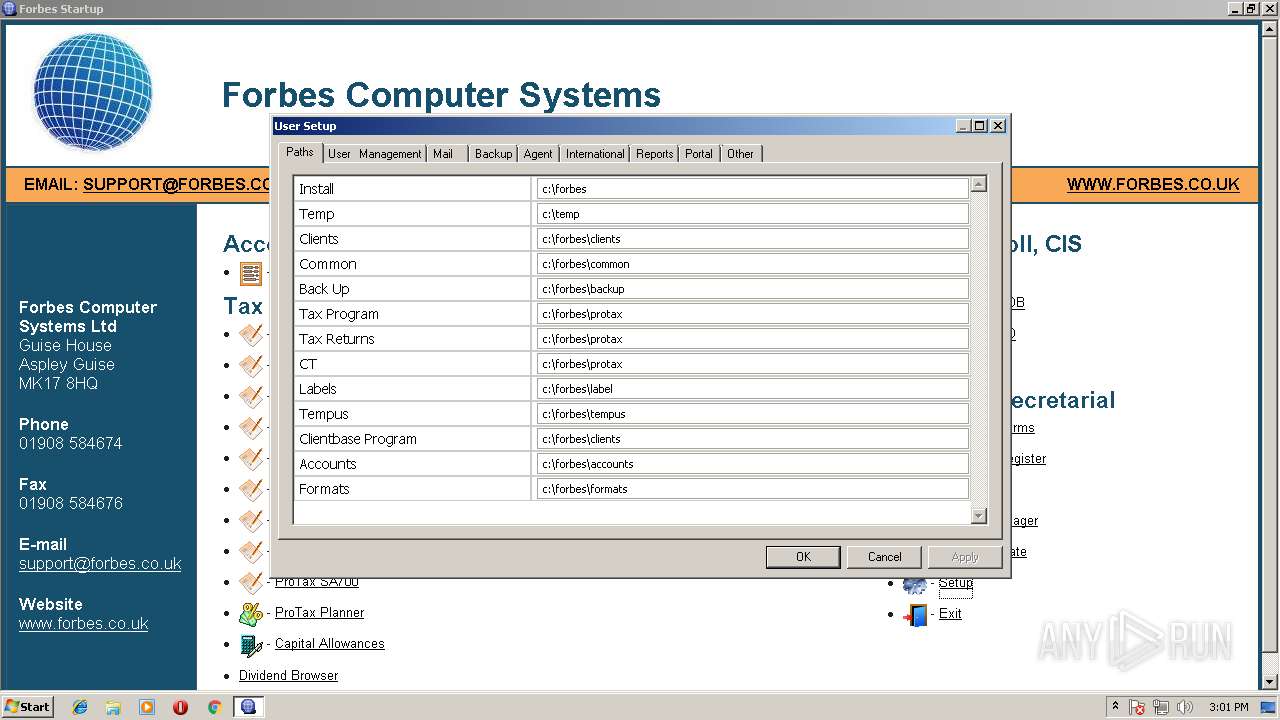Click the Clientbase Program path field
This screenshot has height=720, width=1280.
coord(752,439)
